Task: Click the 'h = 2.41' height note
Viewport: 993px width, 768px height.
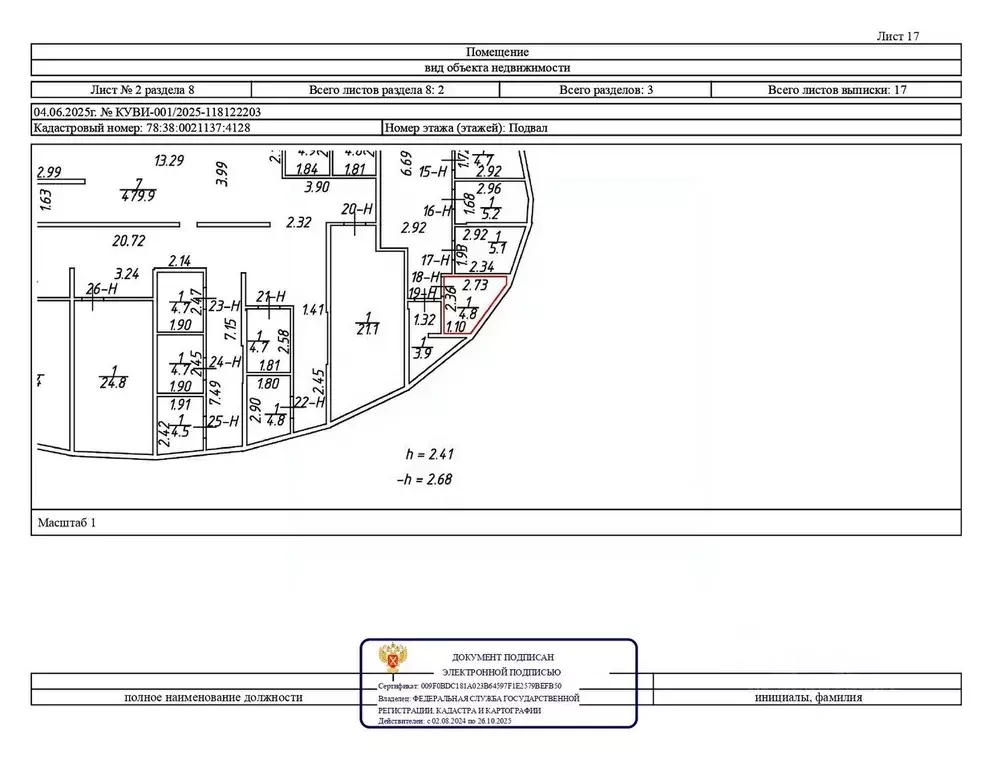Action: (x=429, y=453)
